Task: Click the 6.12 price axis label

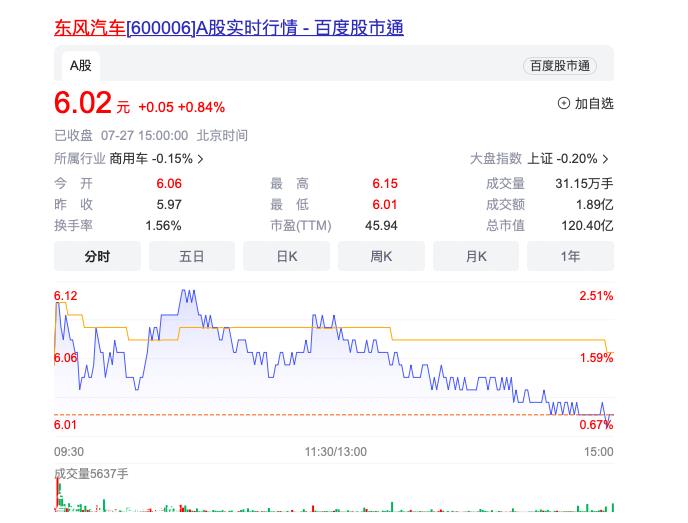Action: click(x=65, y=296)
